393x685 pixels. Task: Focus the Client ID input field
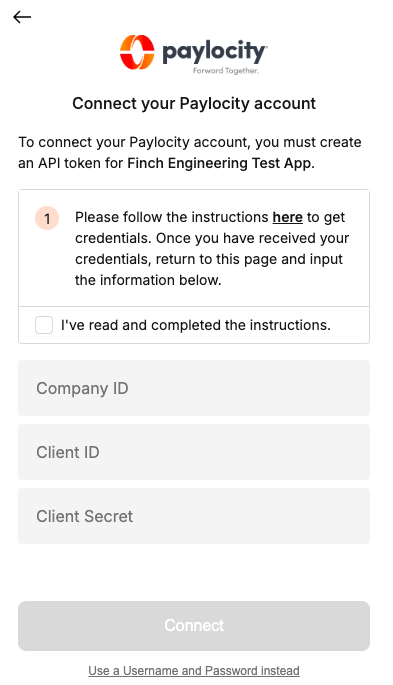tap(194, 452)
